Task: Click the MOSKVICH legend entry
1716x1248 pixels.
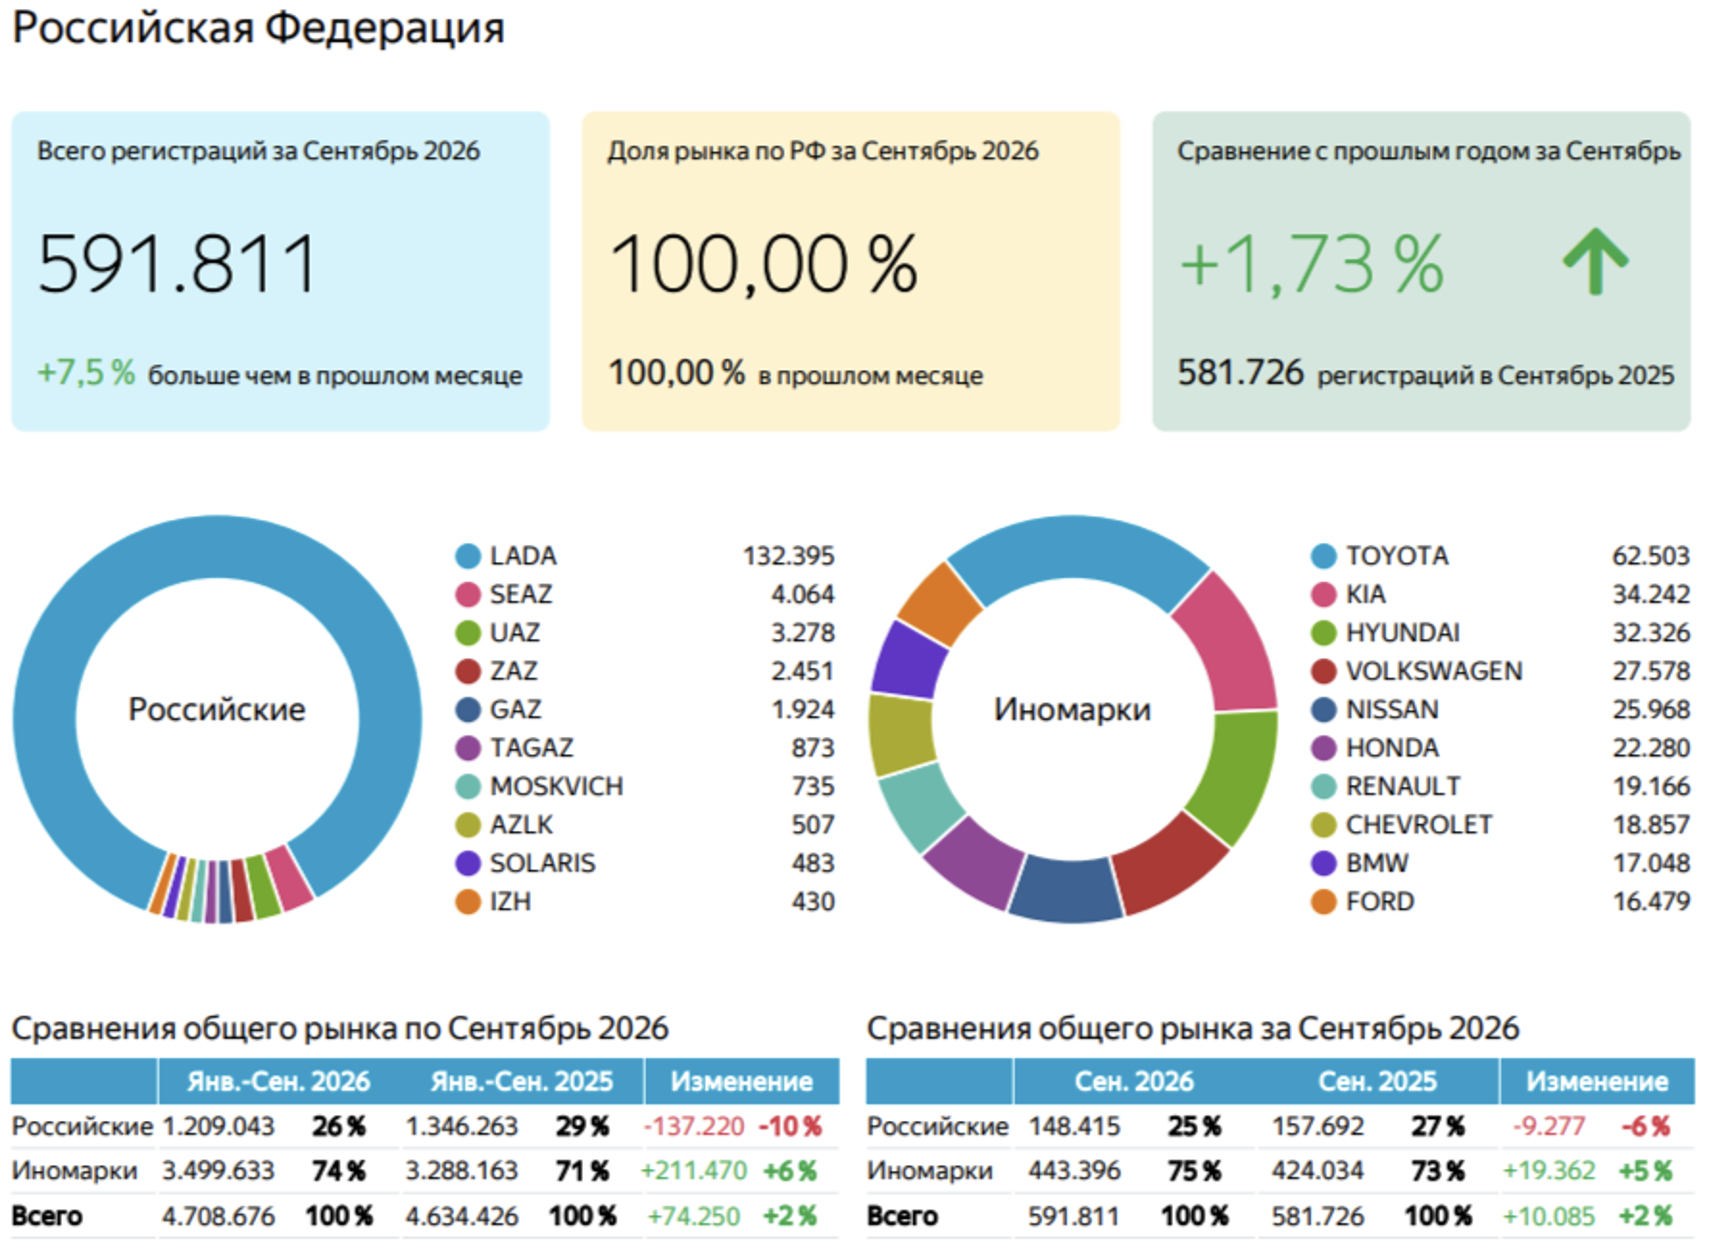Action: [645, 786]
